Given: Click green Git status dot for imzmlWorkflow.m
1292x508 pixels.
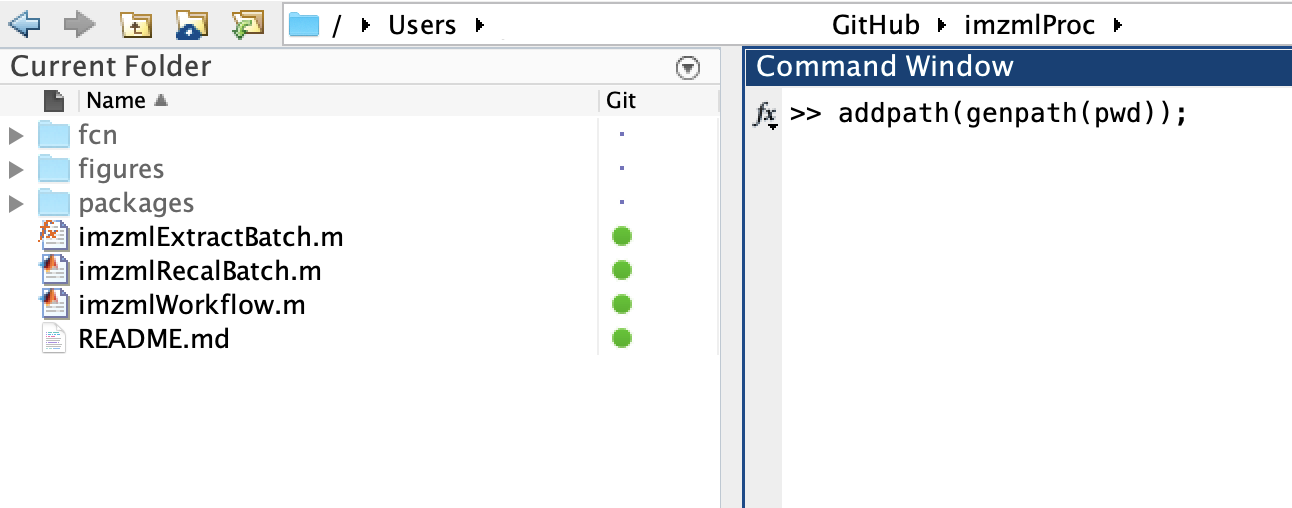Looking at the screenshot, I should 622,304.
